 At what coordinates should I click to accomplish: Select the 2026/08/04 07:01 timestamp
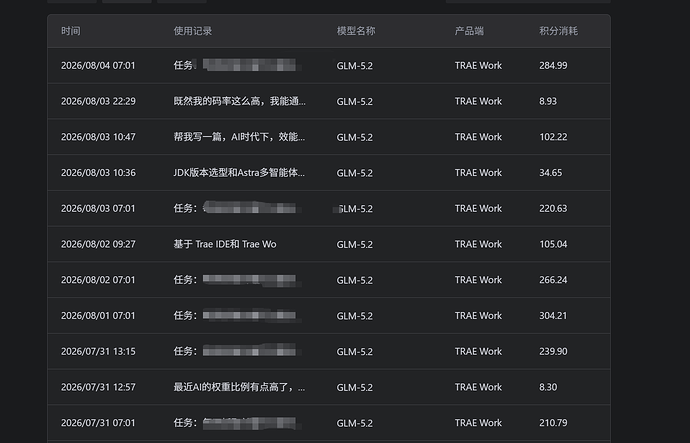coord(98,66)
